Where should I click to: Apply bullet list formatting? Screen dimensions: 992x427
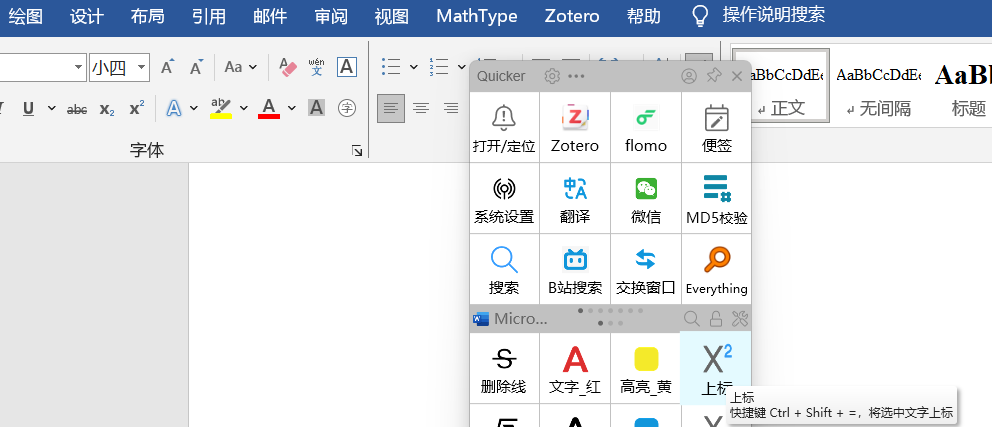391,66
